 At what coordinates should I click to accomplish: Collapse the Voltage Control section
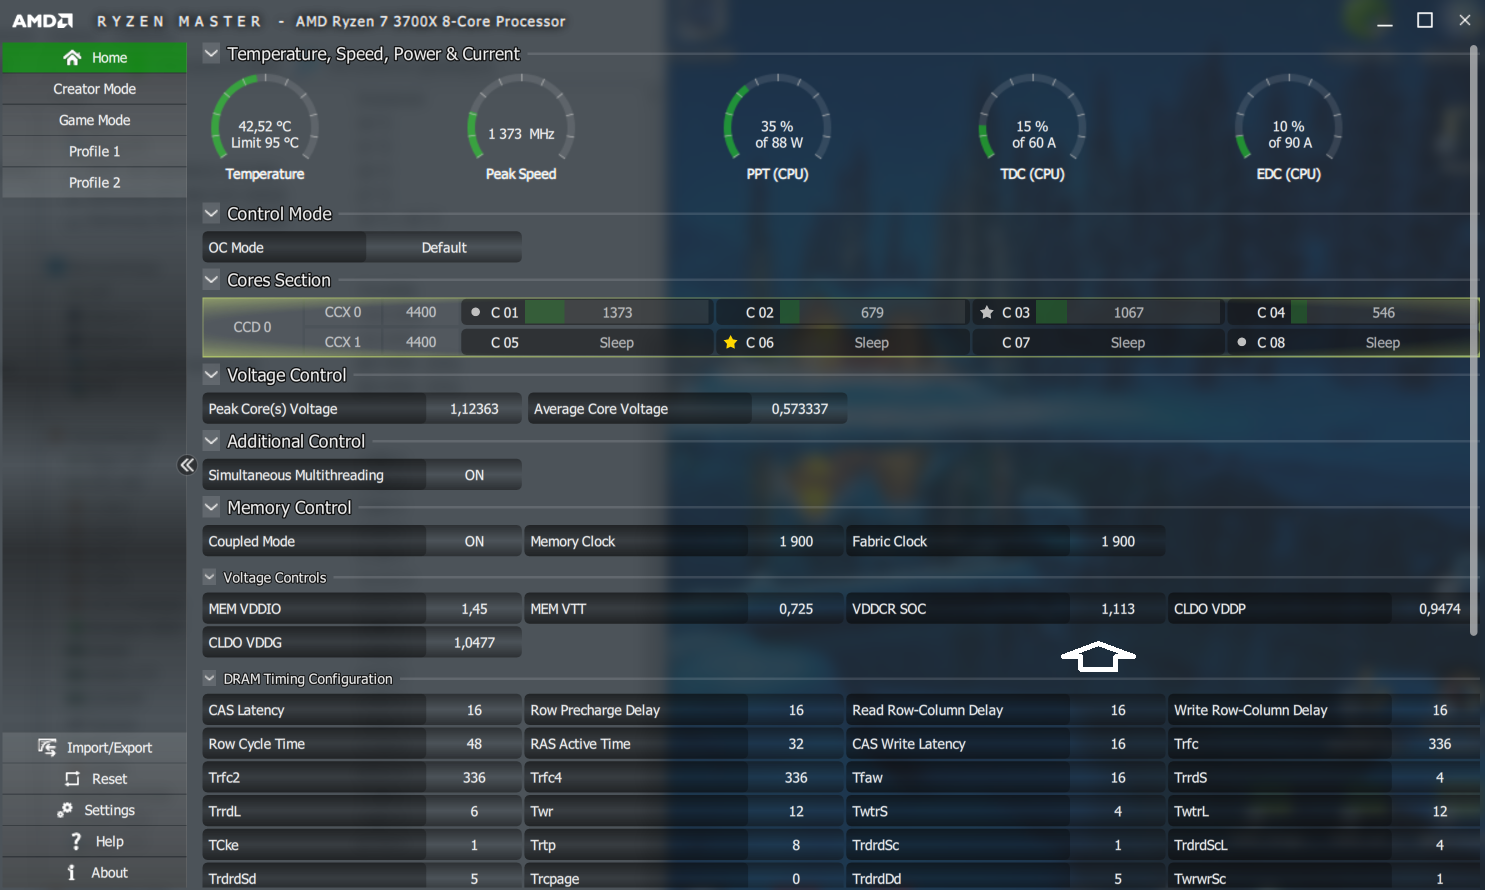coord(211,375)
